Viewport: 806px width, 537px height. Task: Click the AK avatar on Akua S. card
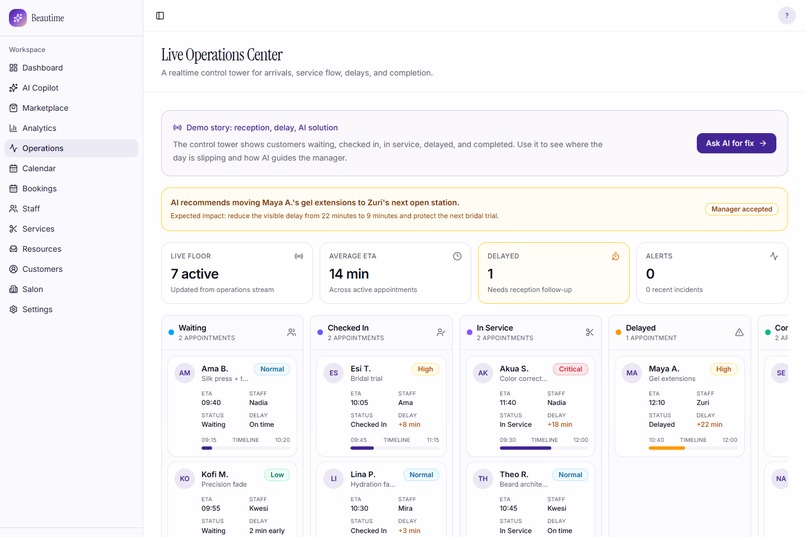coord(483,373)
